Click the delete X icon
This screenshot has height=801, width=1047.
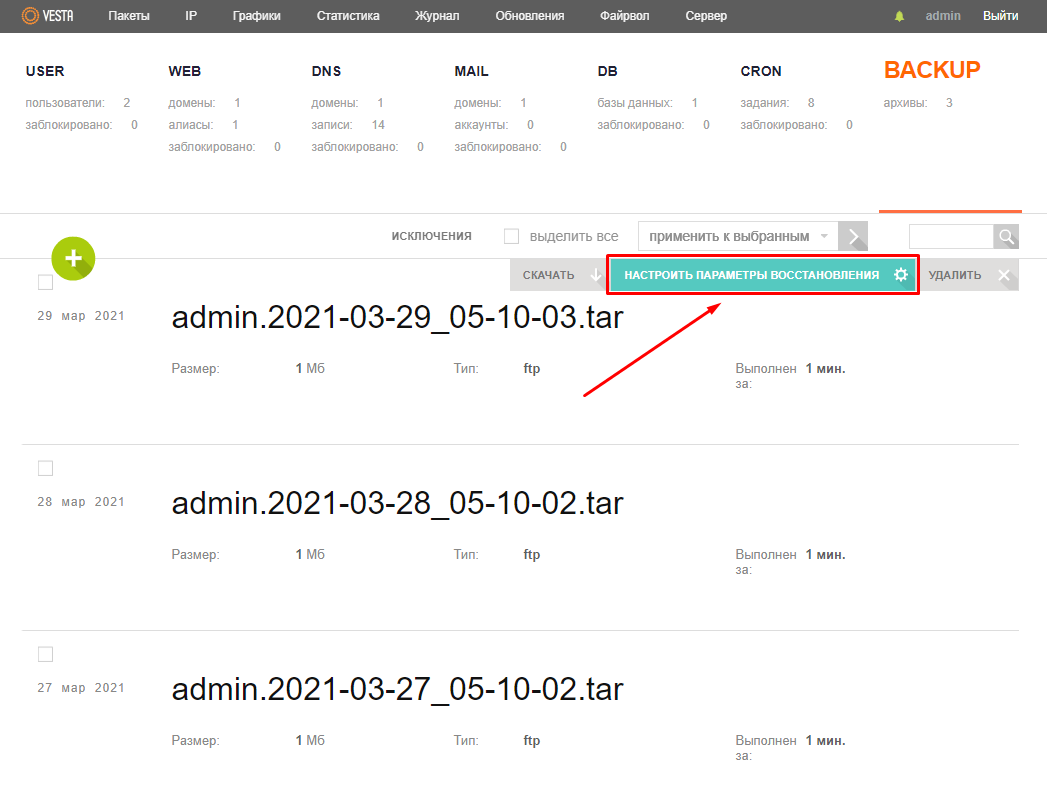tap(1004, 275)
